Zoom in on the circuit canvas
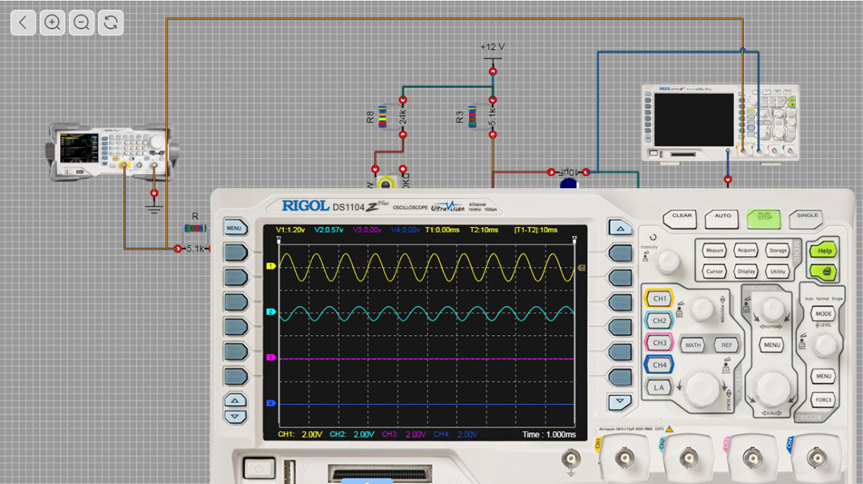This screenshot has width=863, height=484. pyautogui.click(x=53, y=22)
